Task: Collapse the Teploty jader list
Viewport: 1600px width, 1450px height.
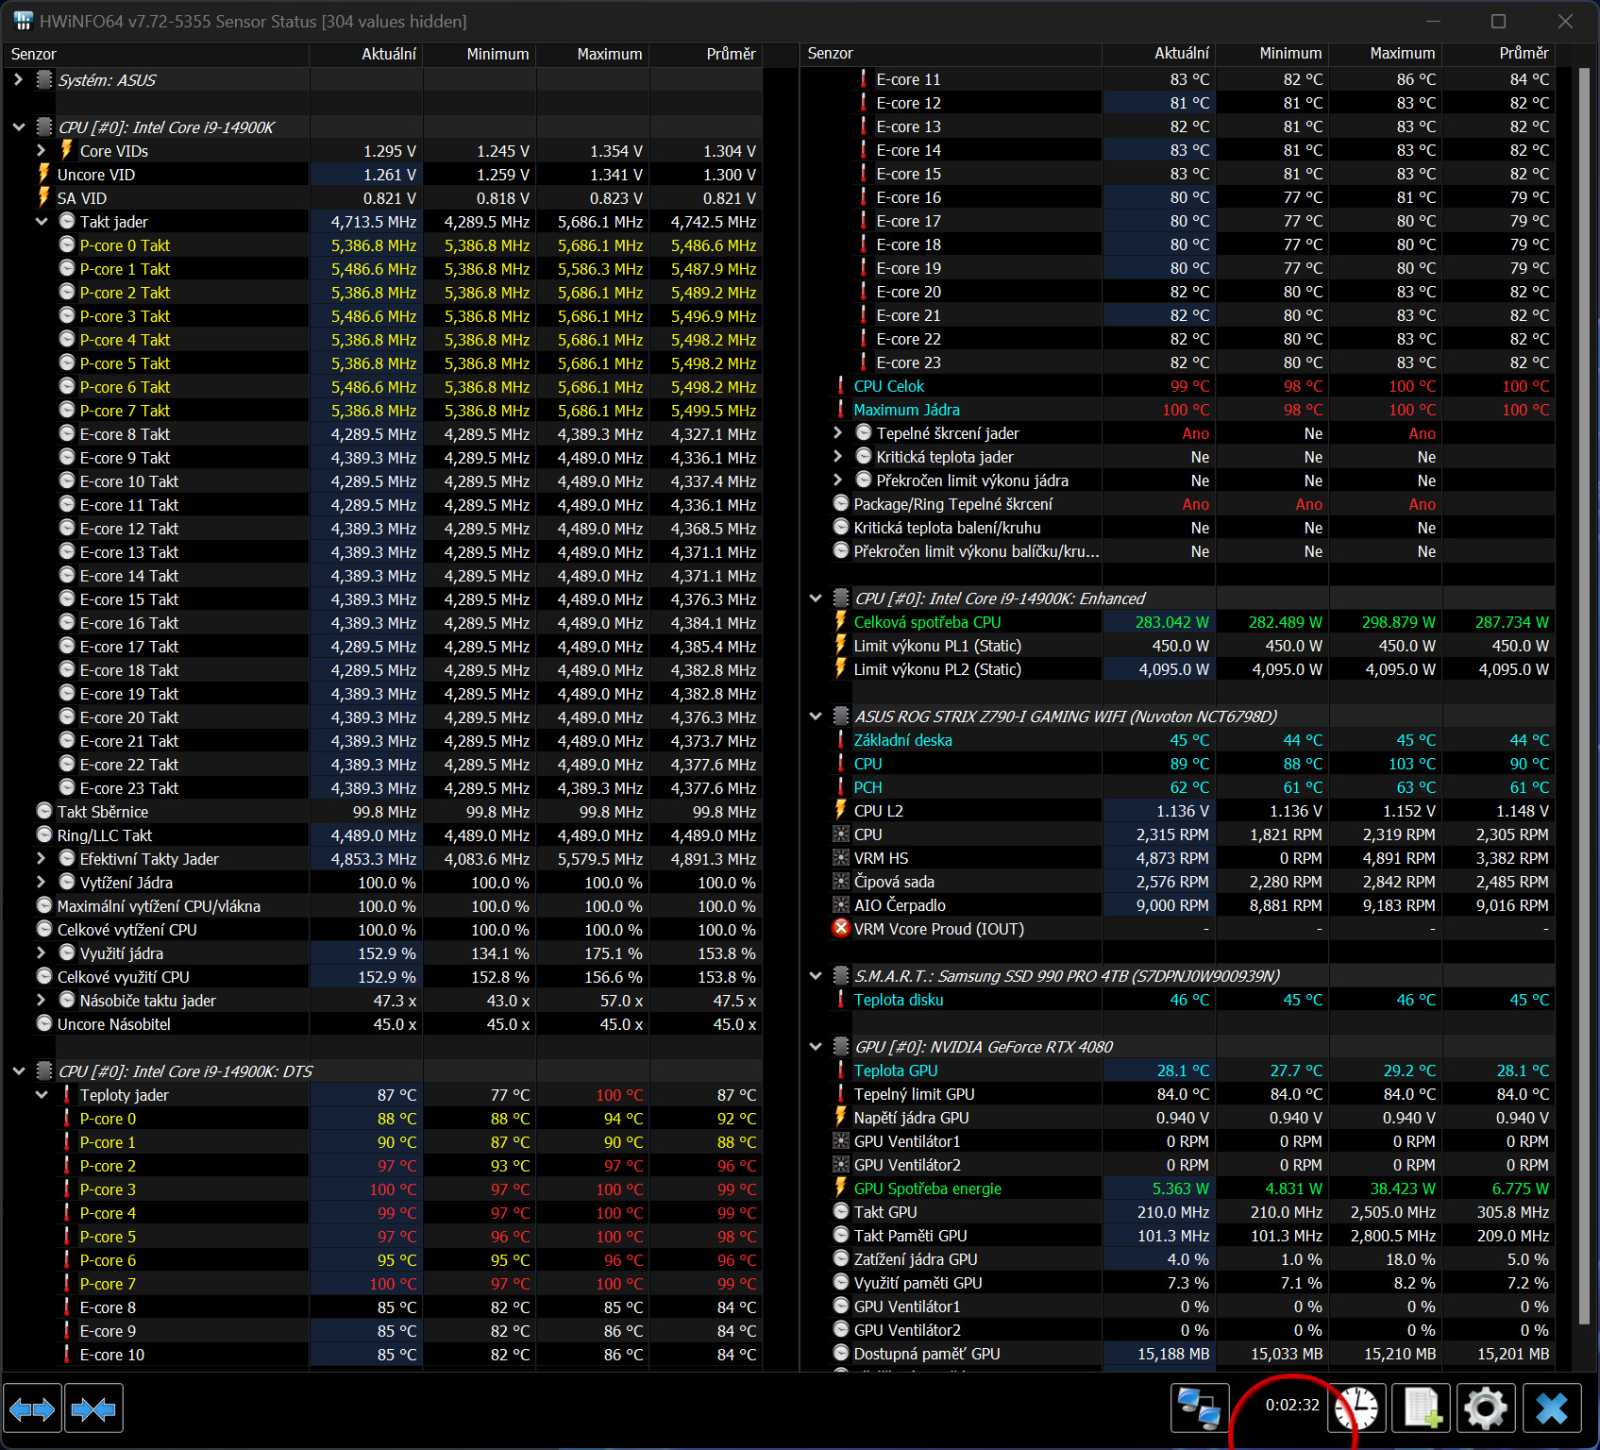Action: point(41,1095)
